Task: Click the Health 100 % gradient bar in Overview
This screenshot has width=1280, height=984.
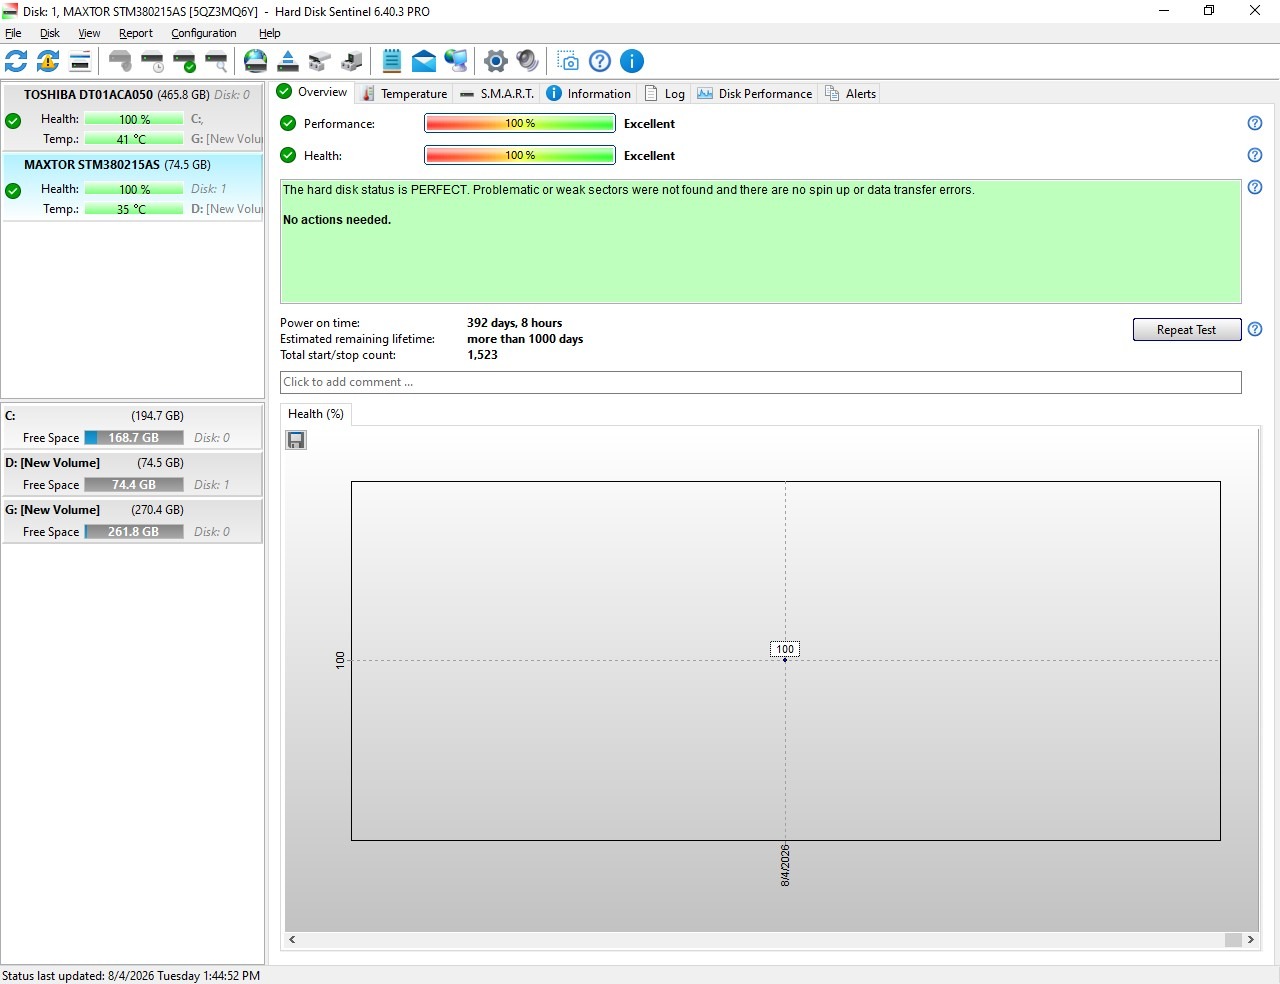Action: [x=520, y=155]
